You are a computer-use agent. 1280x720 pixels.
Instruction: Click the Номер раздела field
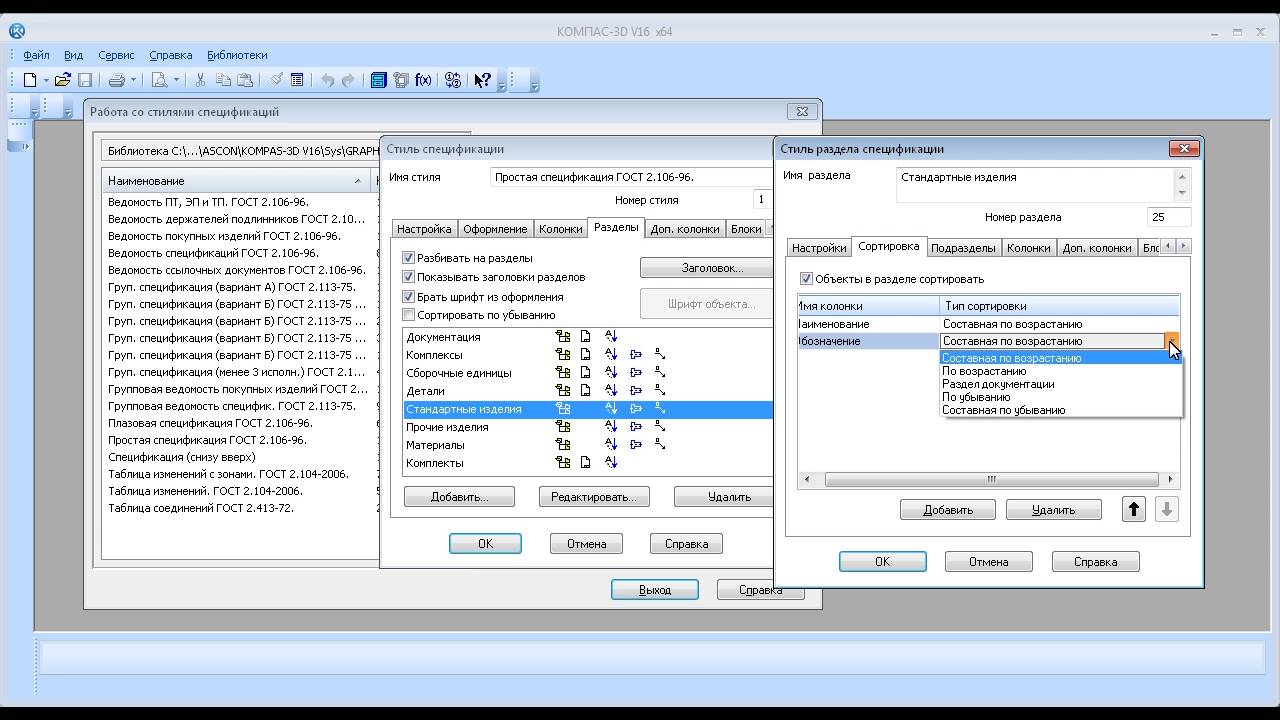point(1168,217)
